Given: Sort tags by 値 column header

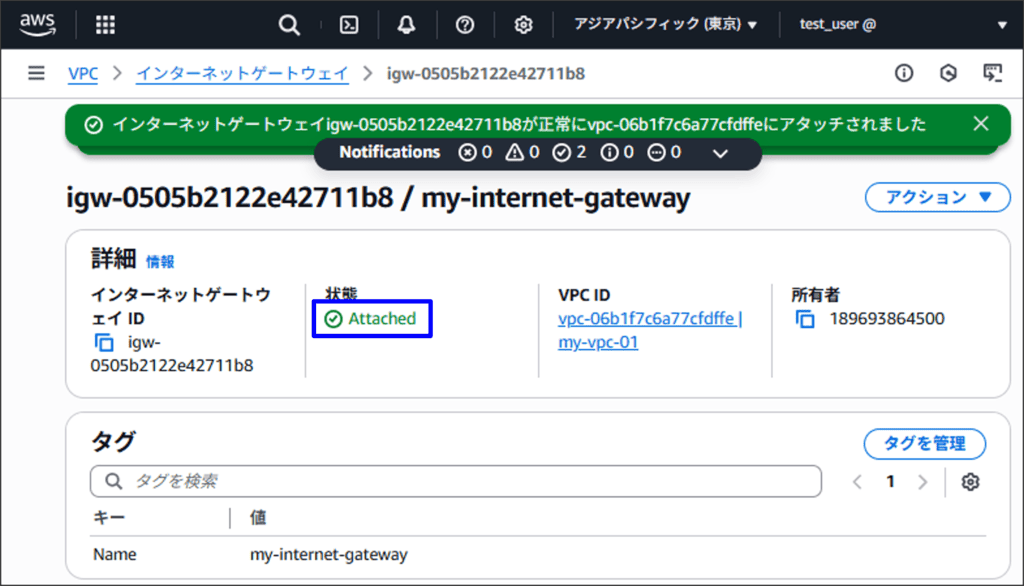Looking at the screenshot, I should coord(258,518).
